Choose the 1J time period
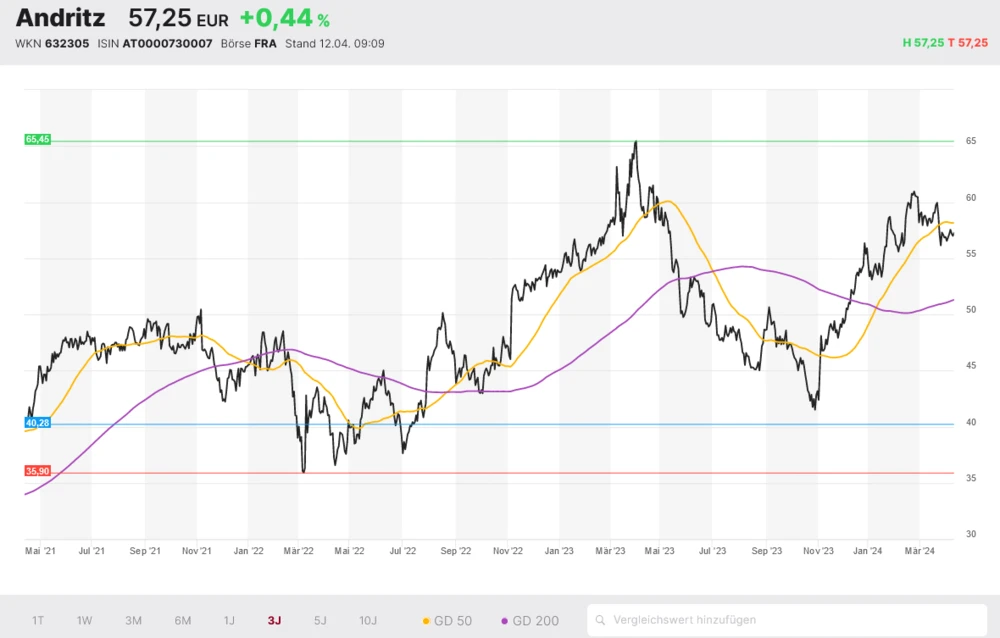This screenshot has width=1000, height=638. coord(229,620)
